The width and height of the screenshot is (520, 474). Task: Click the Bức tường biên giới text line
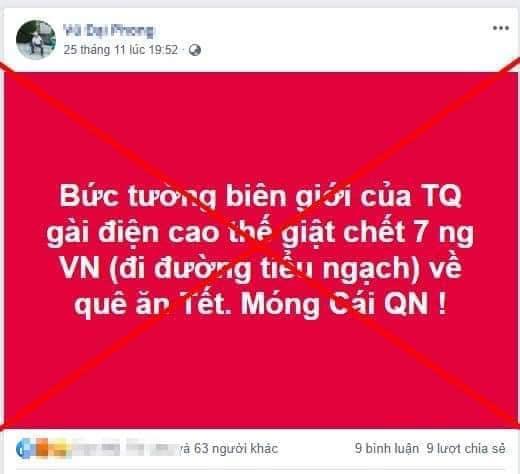(261, 197)
